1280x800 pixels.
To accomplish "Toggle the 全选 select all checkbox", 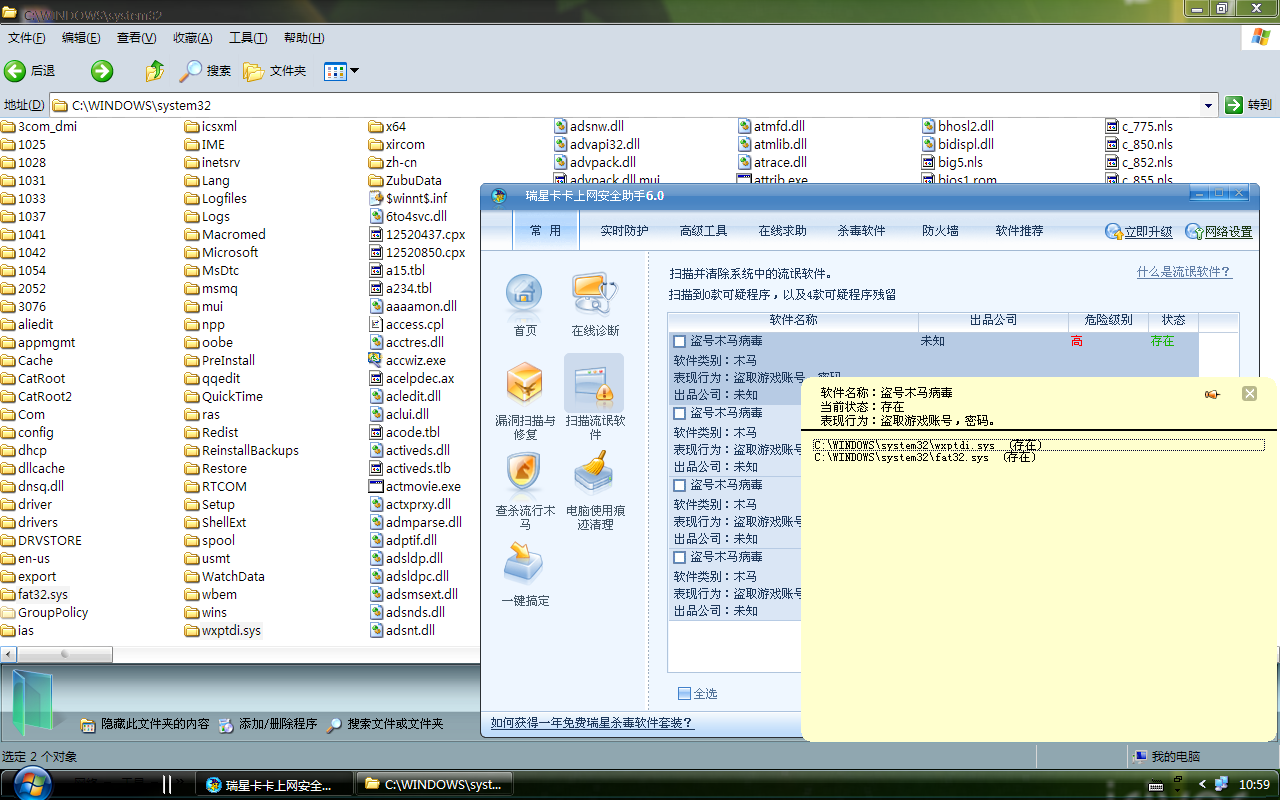I will tap(684, 693).
